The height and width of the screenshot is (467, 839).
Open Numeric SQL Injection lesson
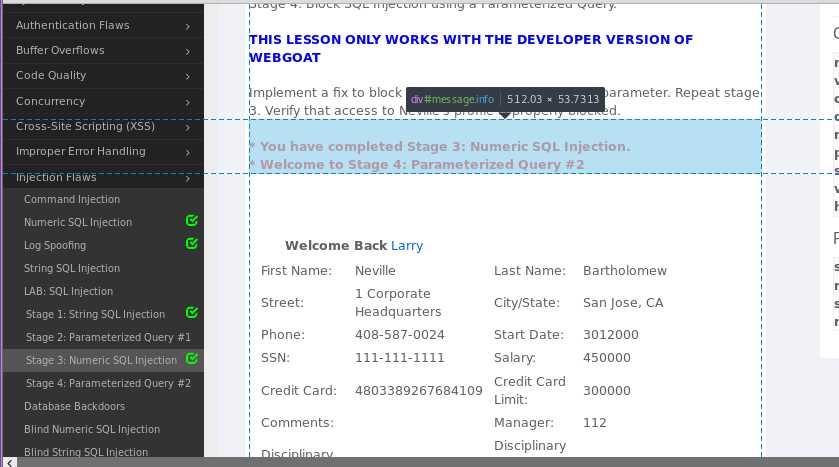(x=78, y=222)
